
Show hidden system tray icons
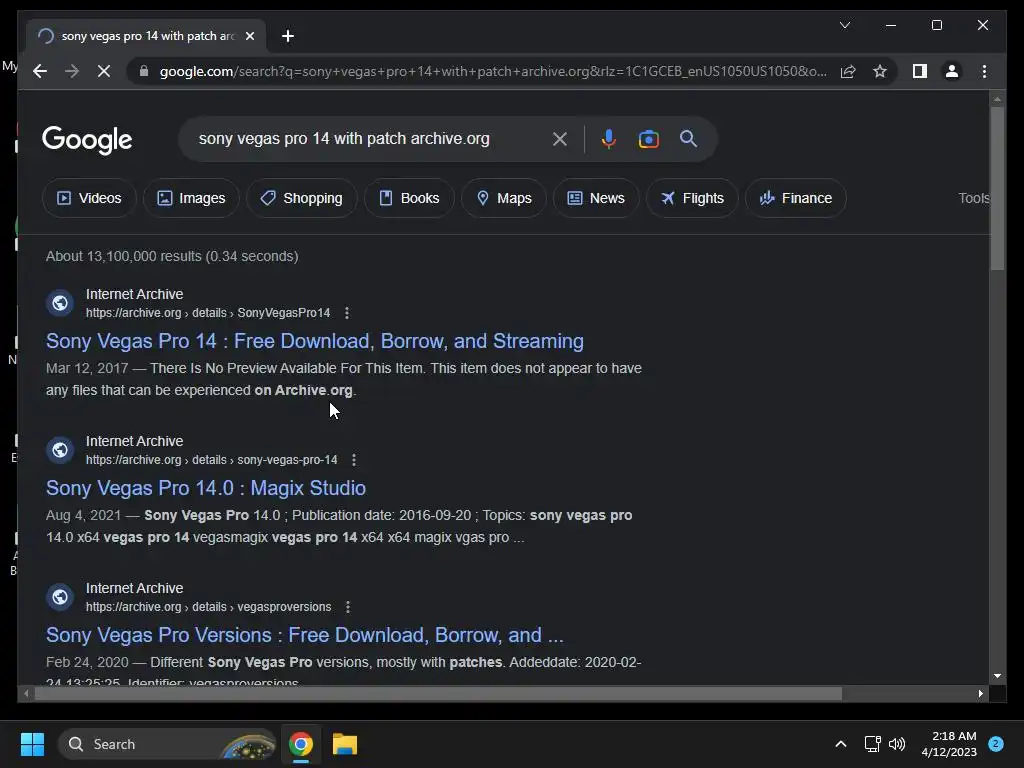[x=841, y=744]
